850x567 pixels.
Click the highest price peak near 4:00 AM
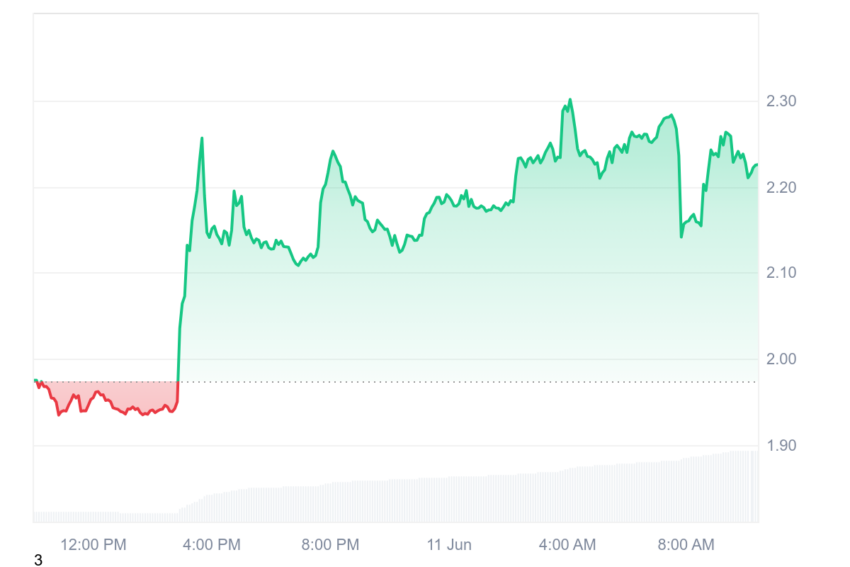[570, 100]
